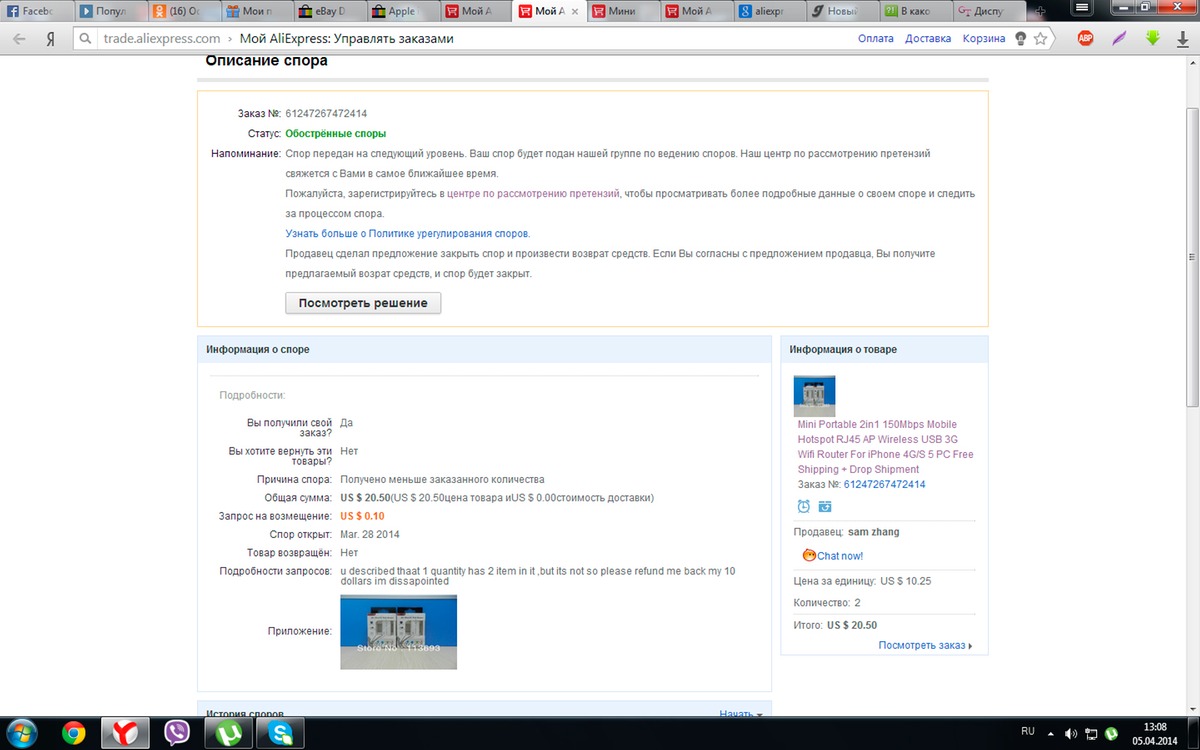This screenshot has height=750, width=1200.
Task: Click the status text Обострённые споры
Action: click(336, 133)
